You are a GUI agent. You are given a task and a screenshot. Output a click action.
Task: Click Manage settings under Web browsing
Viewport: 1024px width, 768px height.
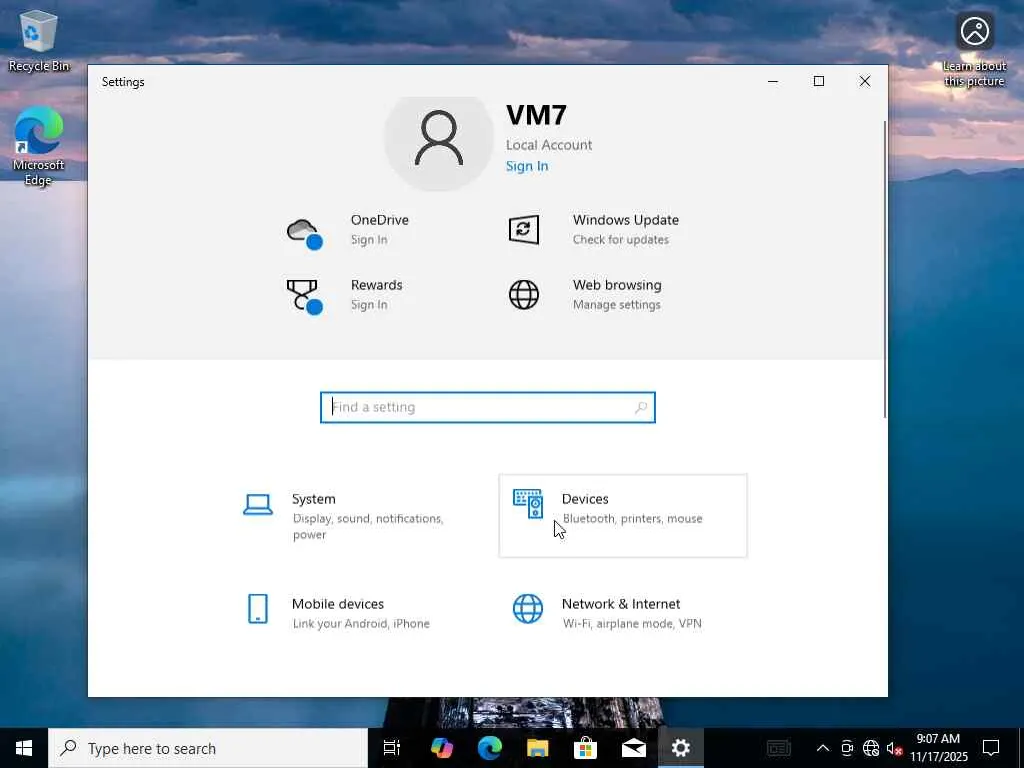pos(616,305)
